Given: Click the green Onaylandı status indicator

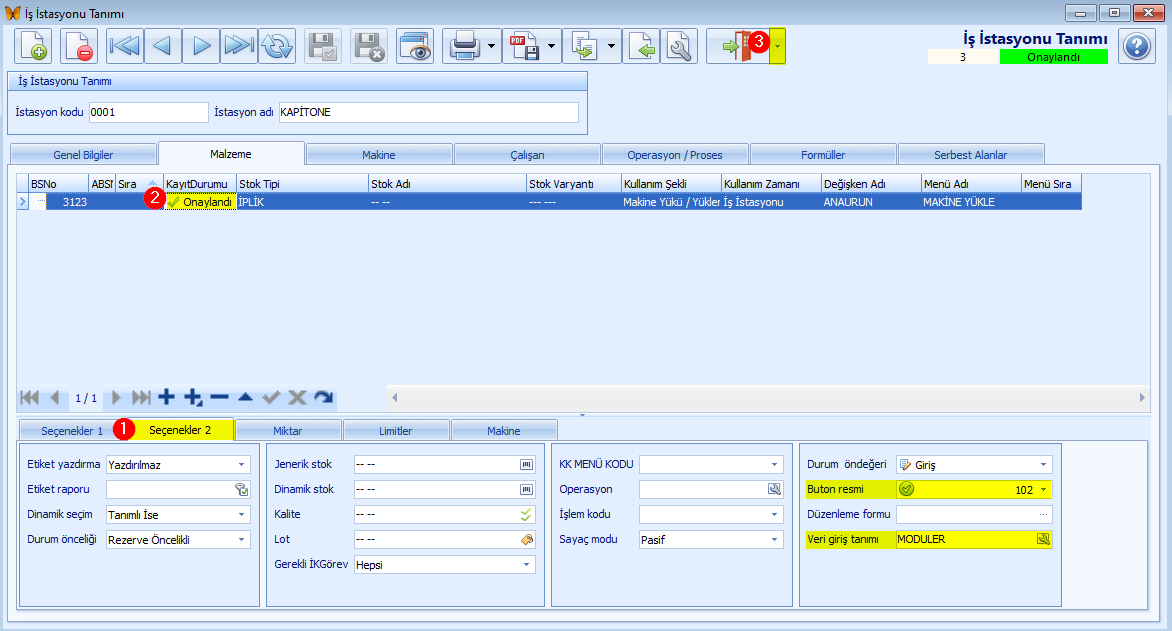Looking at the screenshot, I should 1053,57.
